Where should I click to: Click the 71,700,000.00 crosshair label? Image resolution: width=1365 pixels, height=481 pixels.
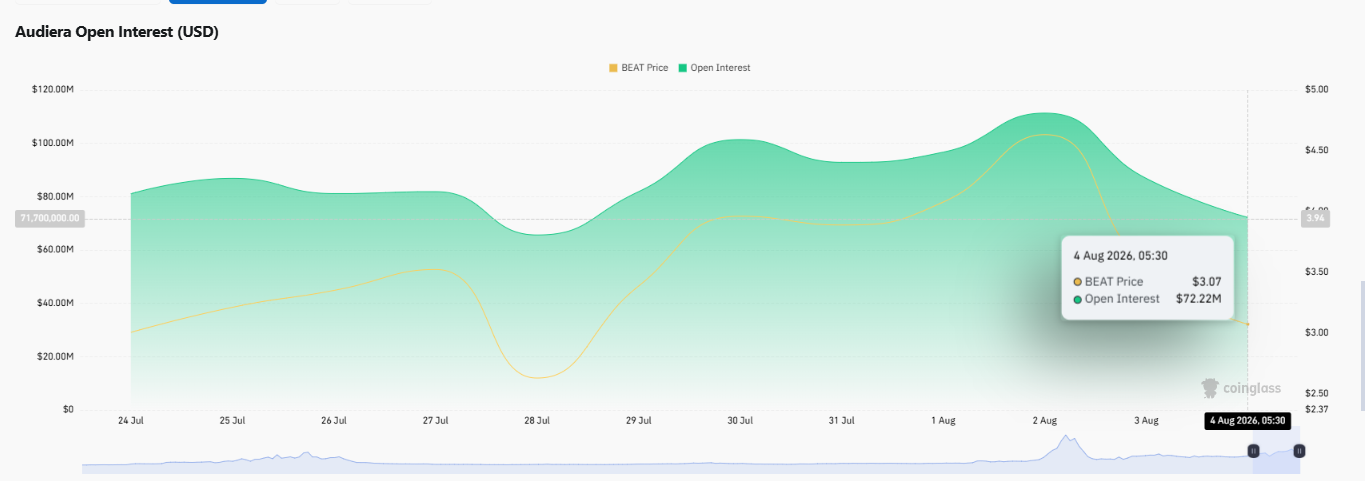pos(49,218)
